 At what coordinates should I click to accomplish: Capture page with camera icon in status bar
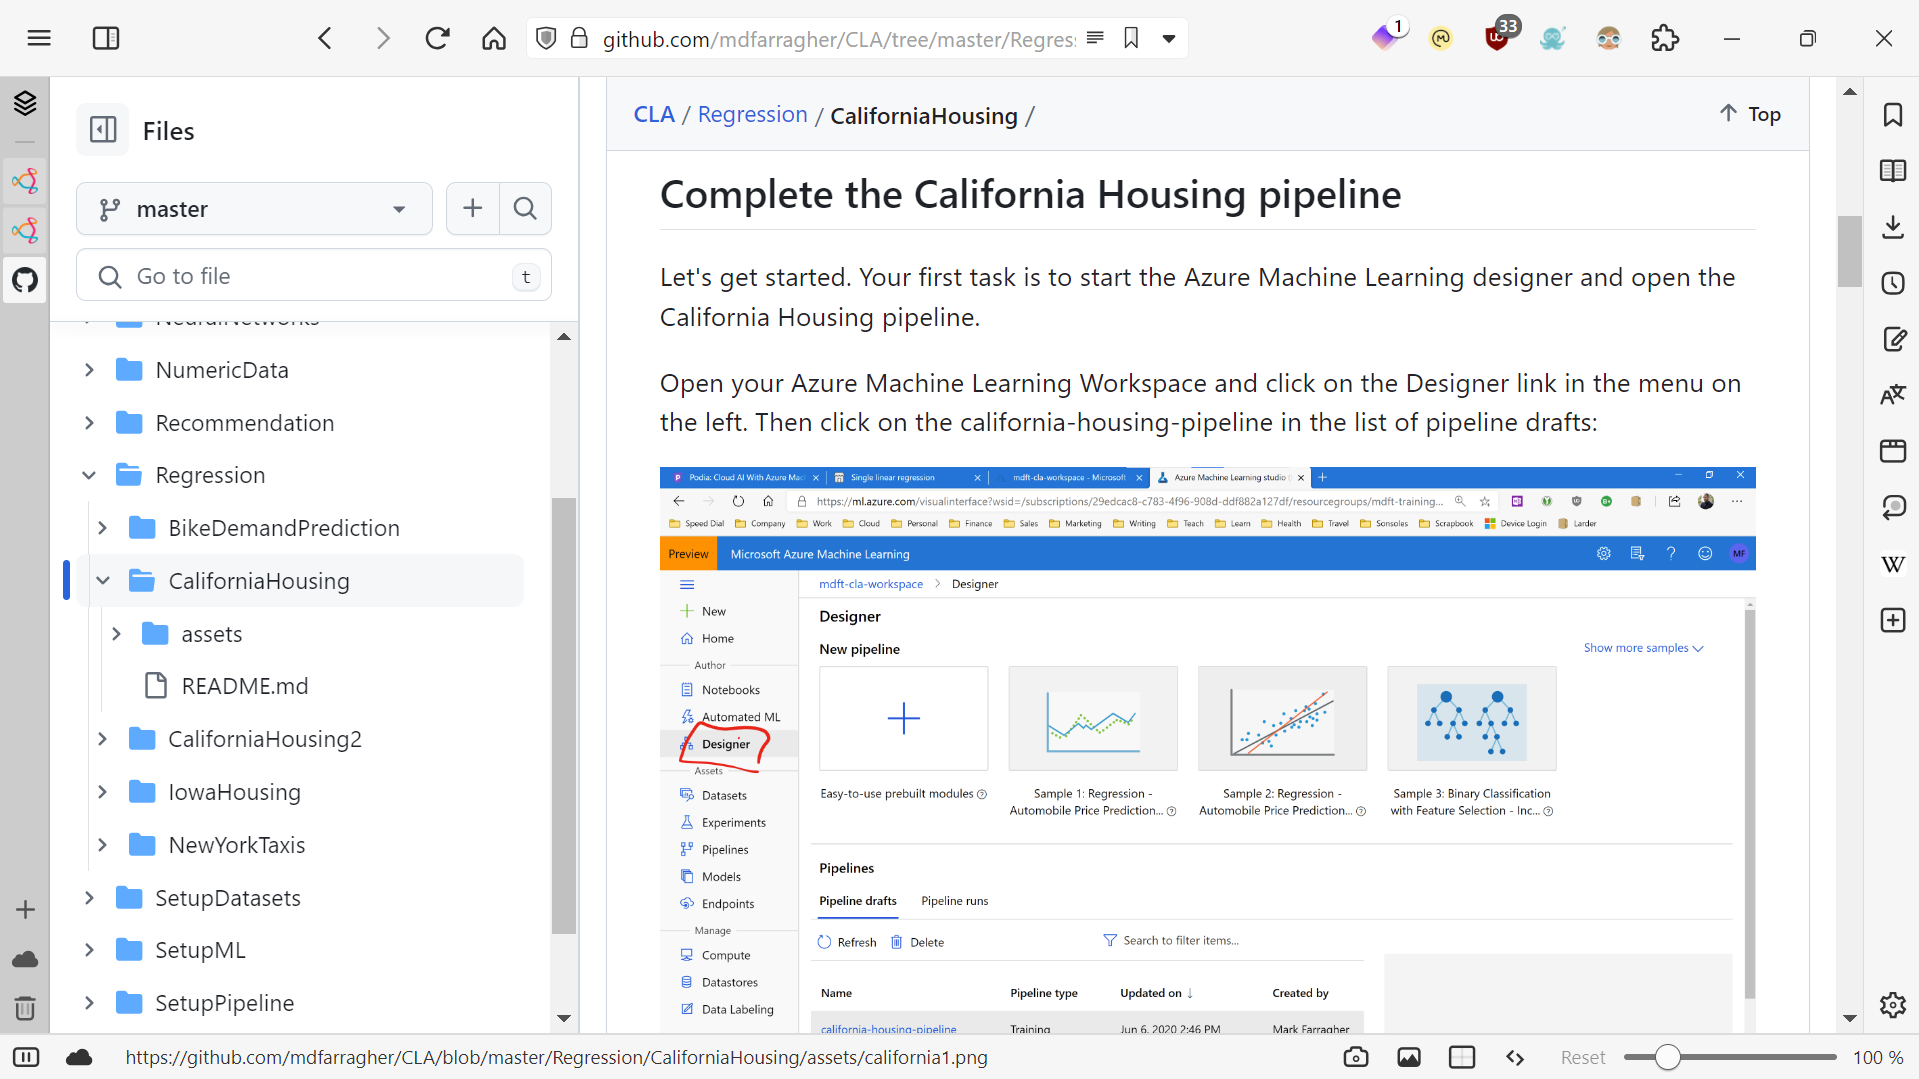[x=1356, y=1057]
